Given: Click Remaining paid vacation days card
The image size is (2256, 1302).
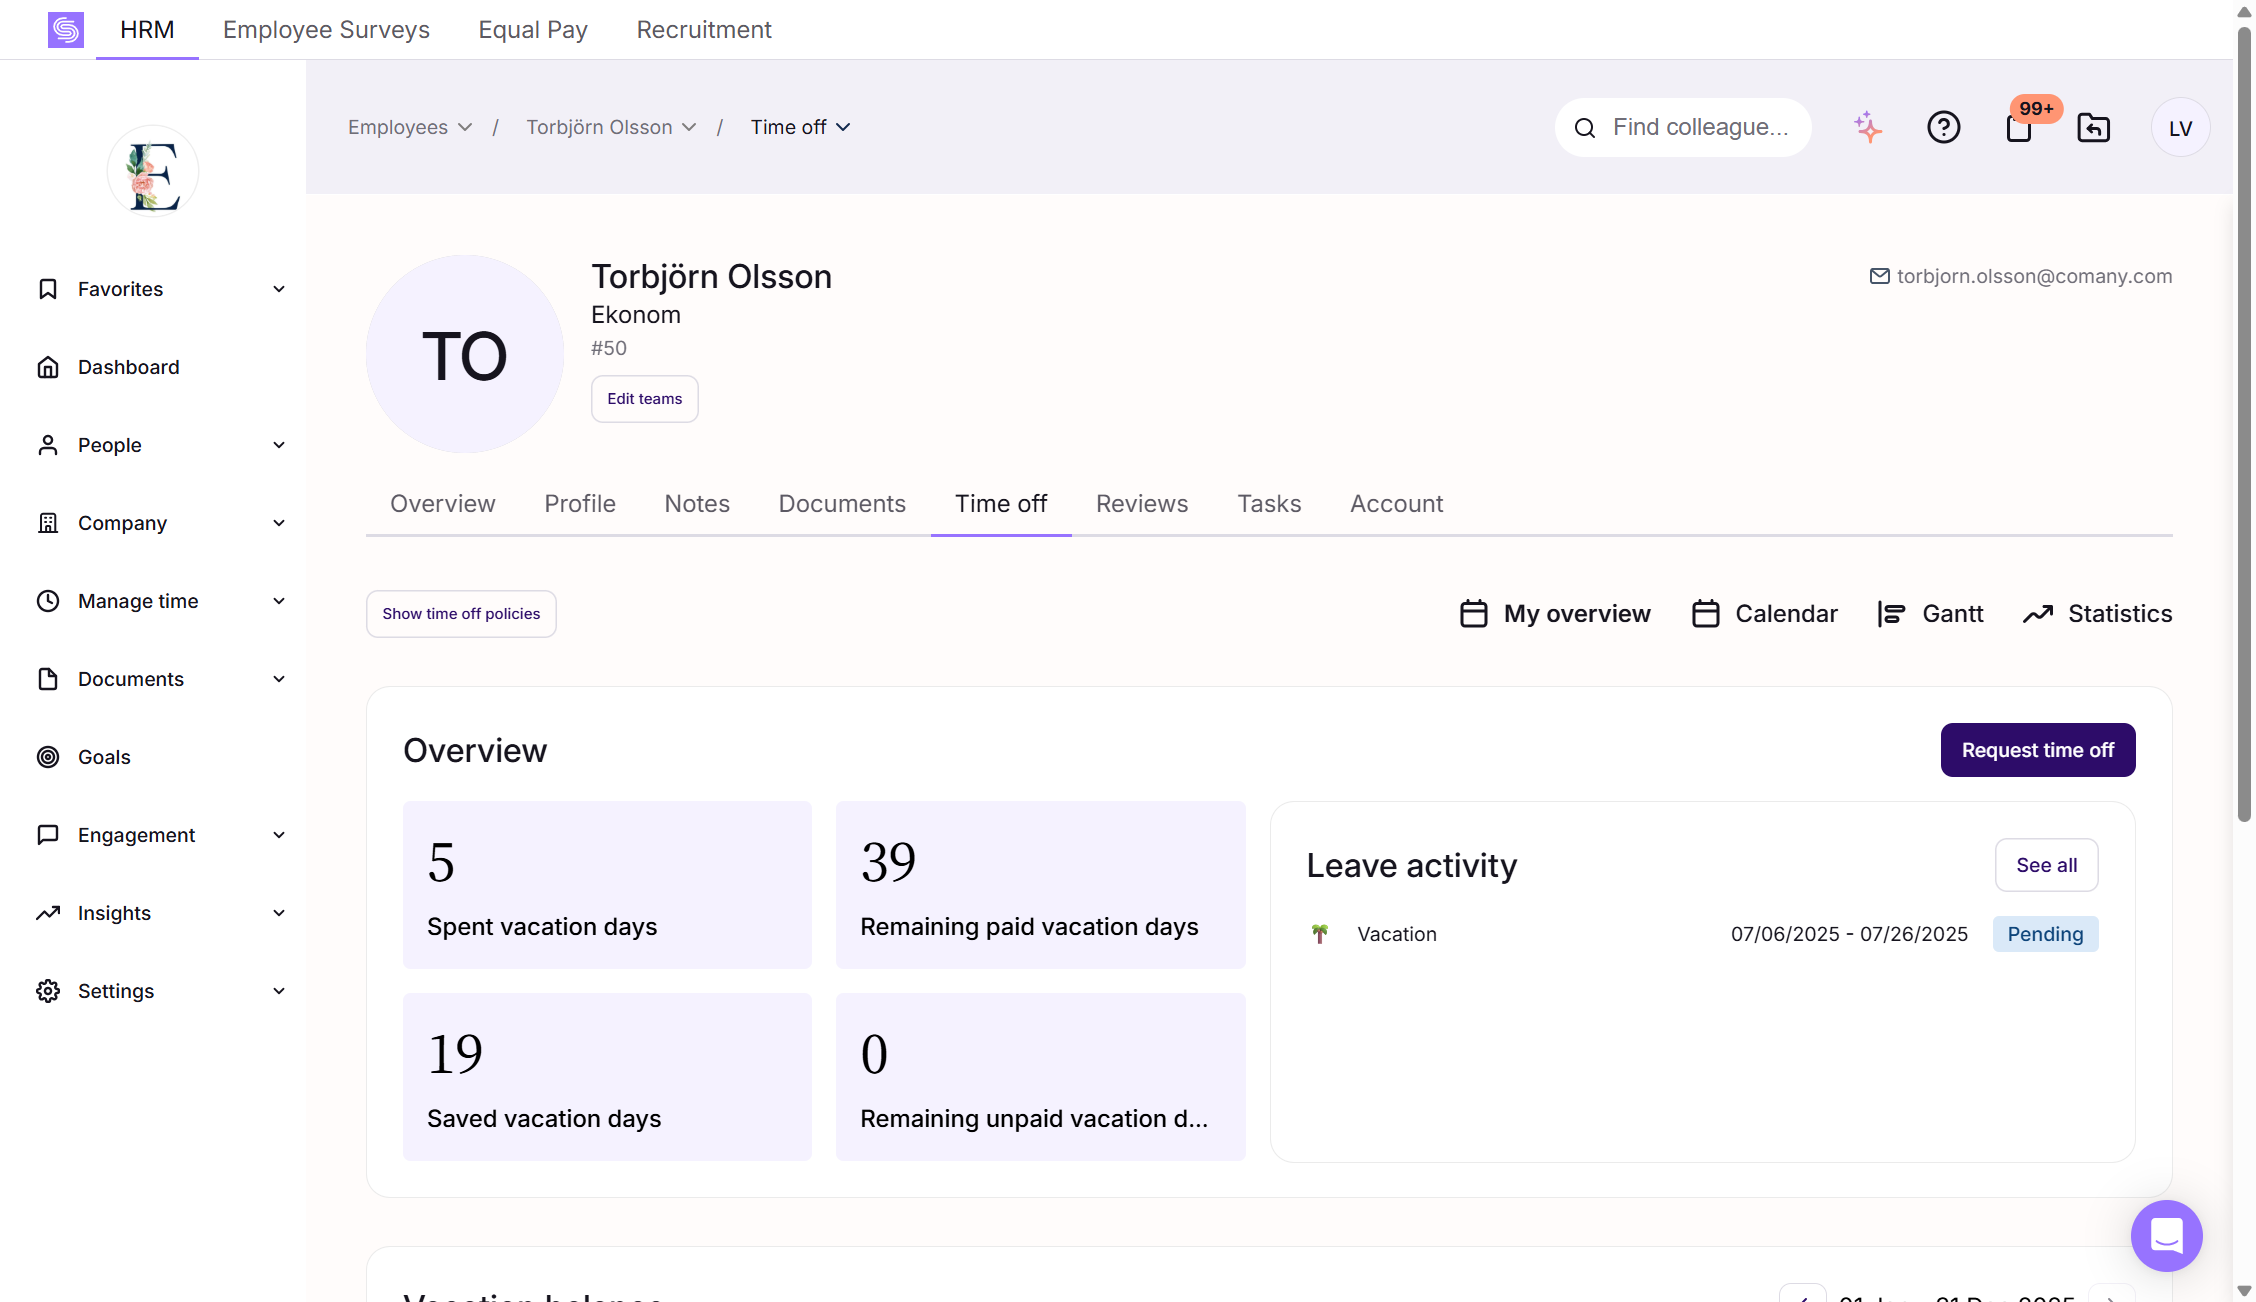Looking at the screenshot, I should tap(1040, 885).
